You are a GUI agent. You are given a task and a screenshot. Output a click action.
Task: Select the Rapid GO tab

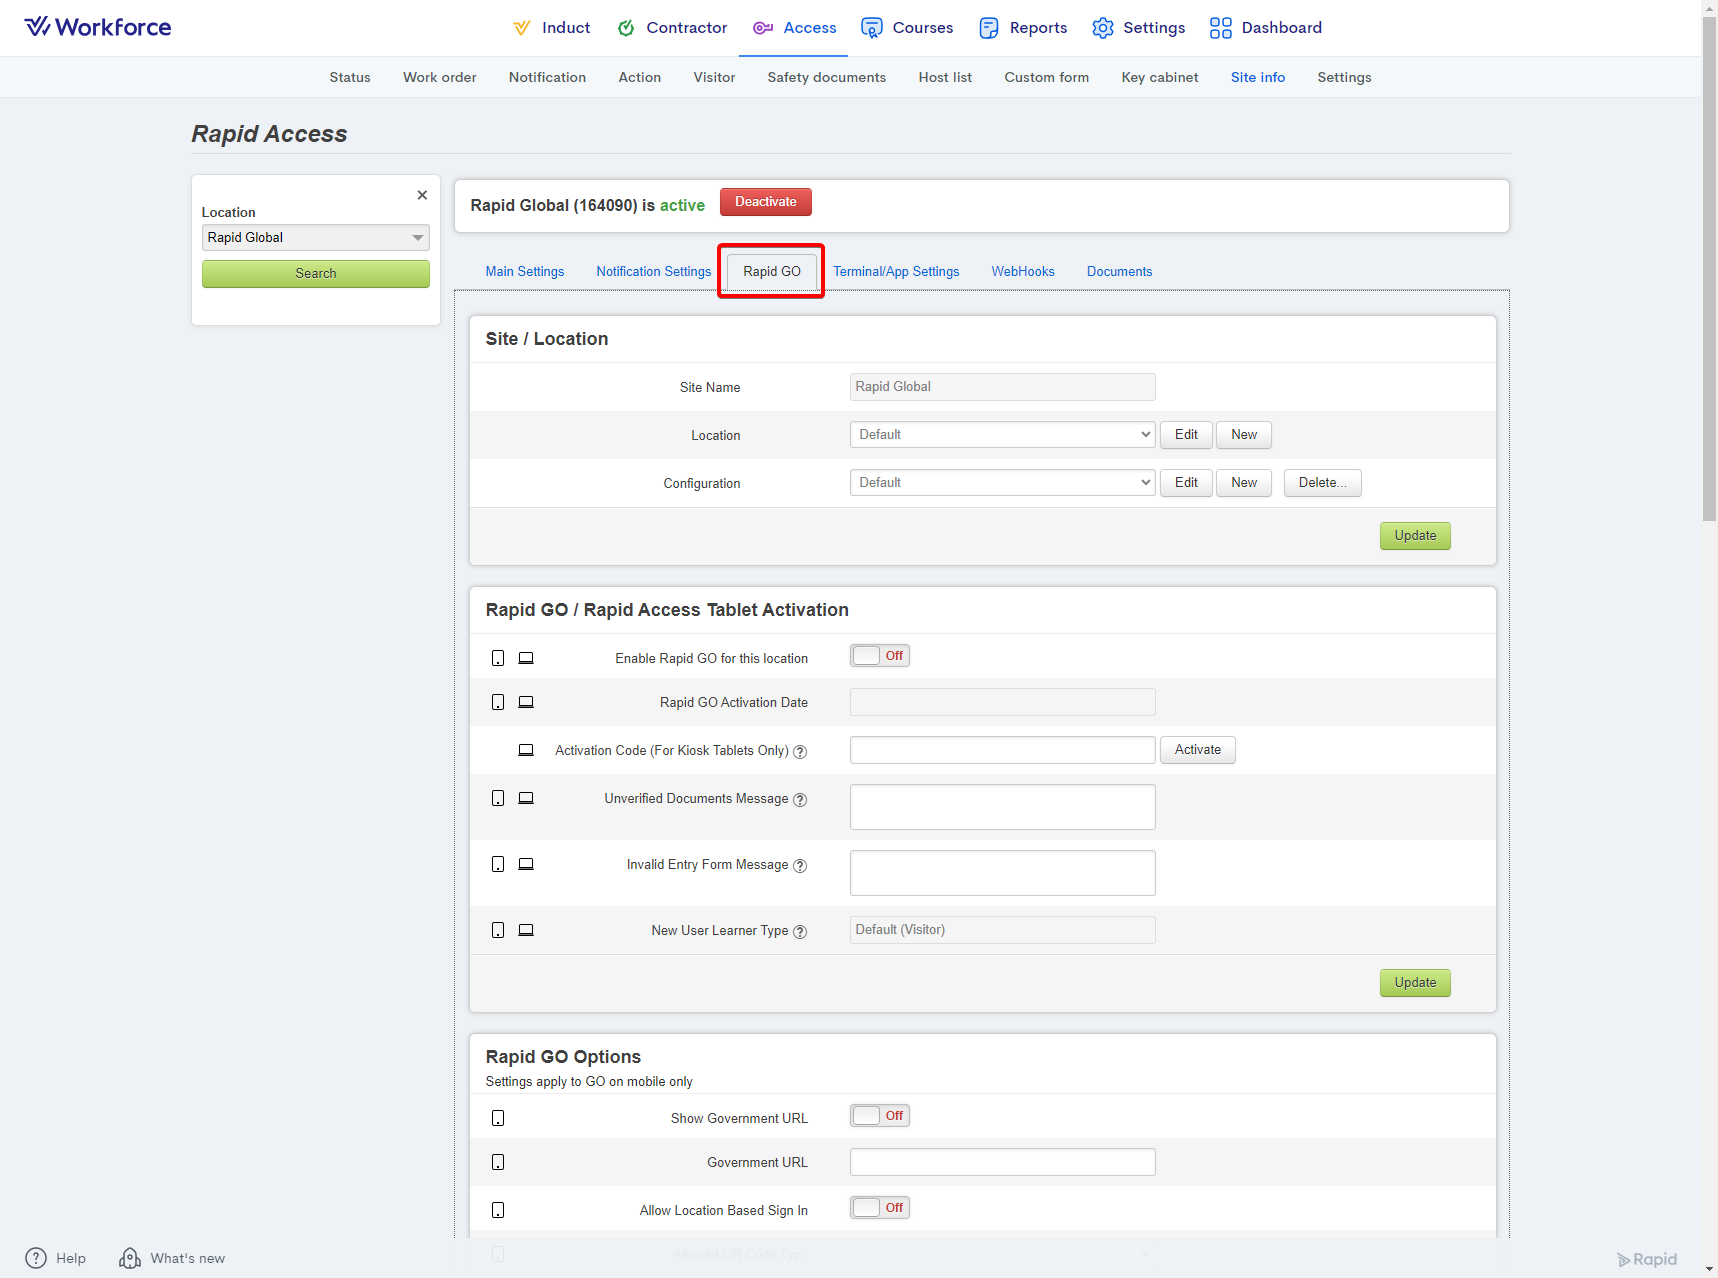[x=772, y=272]
